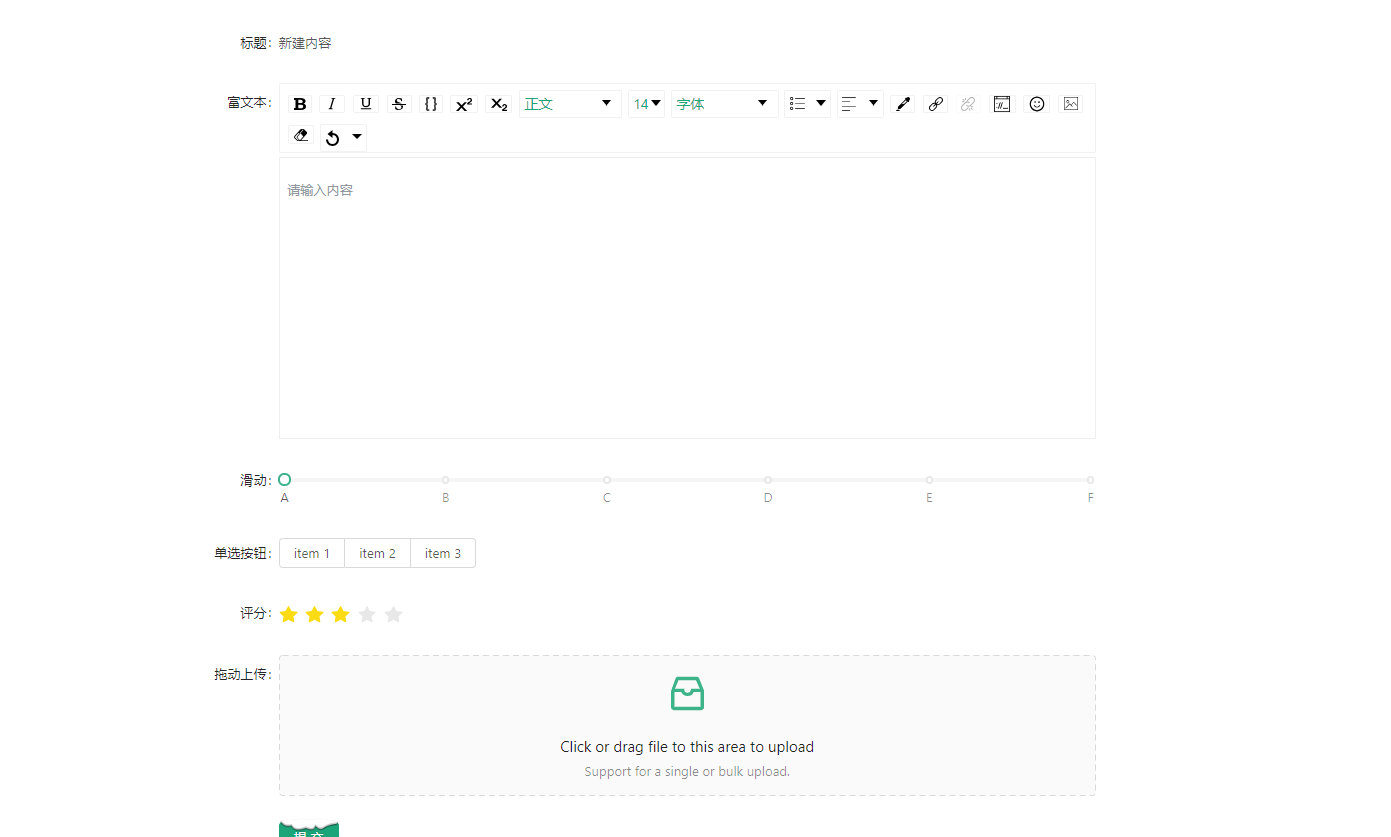Insert an image into the editor
The width and height of the screenshot is (1391, 837).
click(1071, 104)
